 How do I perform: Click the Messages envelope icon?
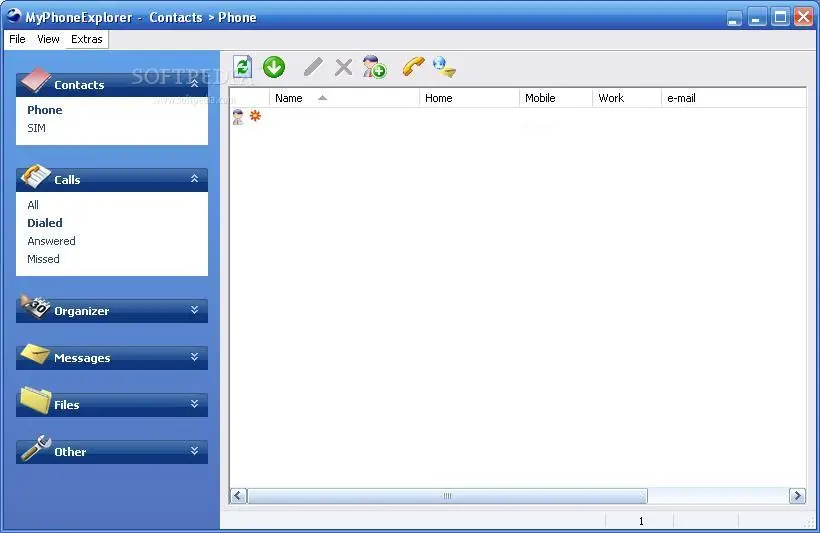pos(35,354)
